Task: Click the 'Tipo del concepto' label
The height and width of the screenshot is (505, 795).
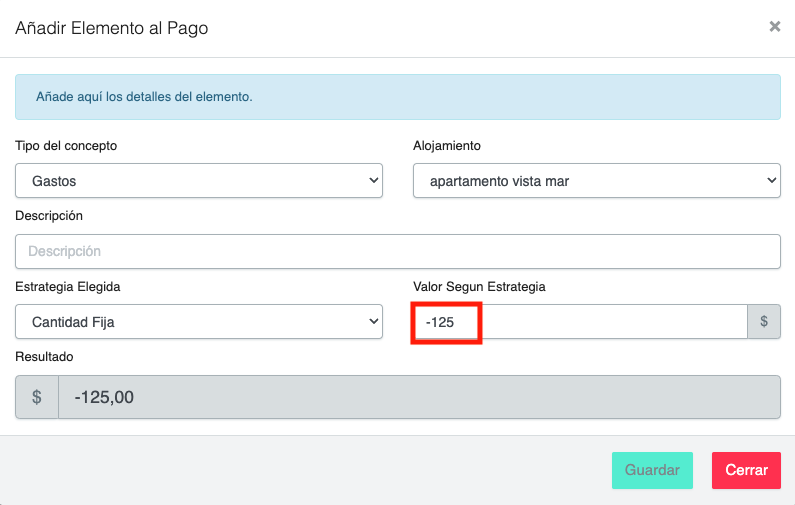Action: [66, 146]
